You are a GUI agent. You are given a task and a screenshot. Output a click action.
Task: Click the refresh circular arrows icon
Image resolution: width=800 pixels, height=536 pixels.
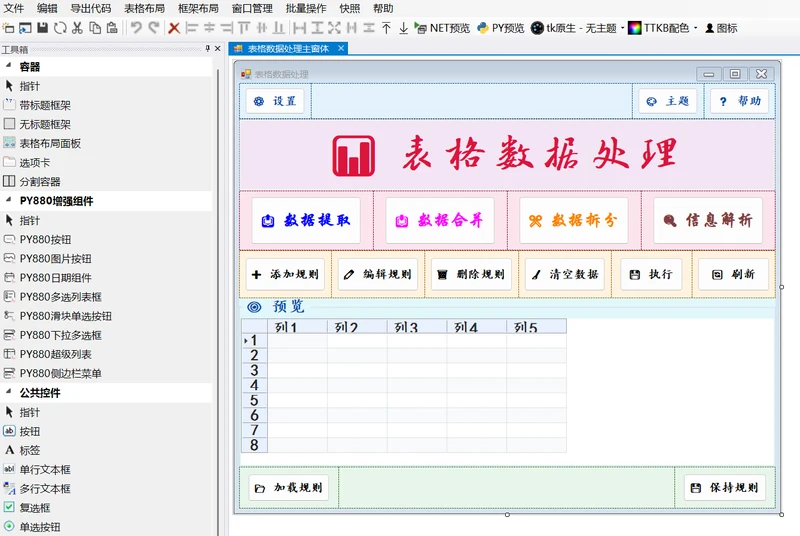click(x=60, y=28)
